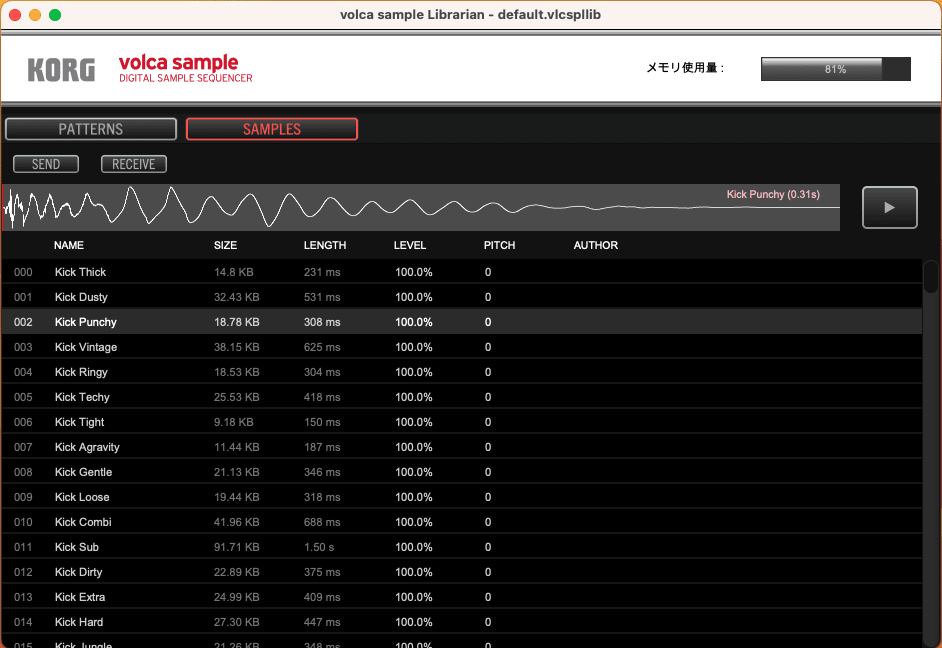The width and height of the screenshot is (942, 648).
Task: Click the 14.8 KB size value
Action: pos(234,272)
